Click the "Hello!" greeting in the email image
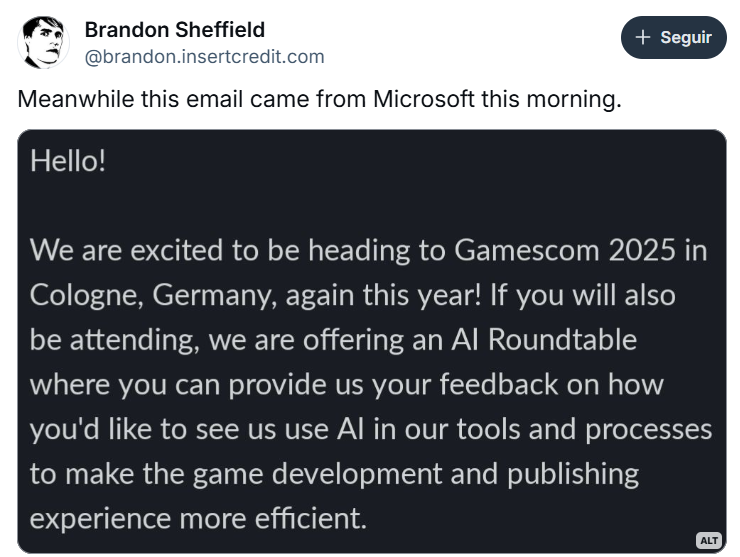 [68, 161]
